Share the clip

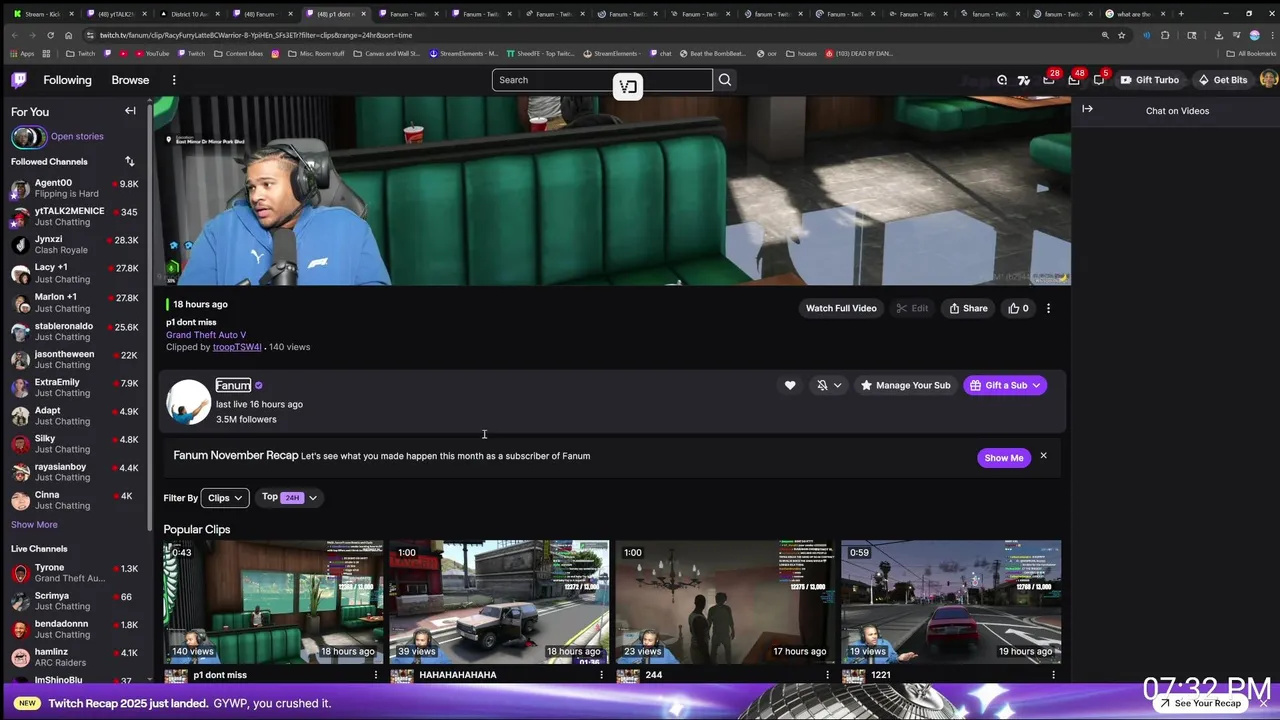(968, 308)
